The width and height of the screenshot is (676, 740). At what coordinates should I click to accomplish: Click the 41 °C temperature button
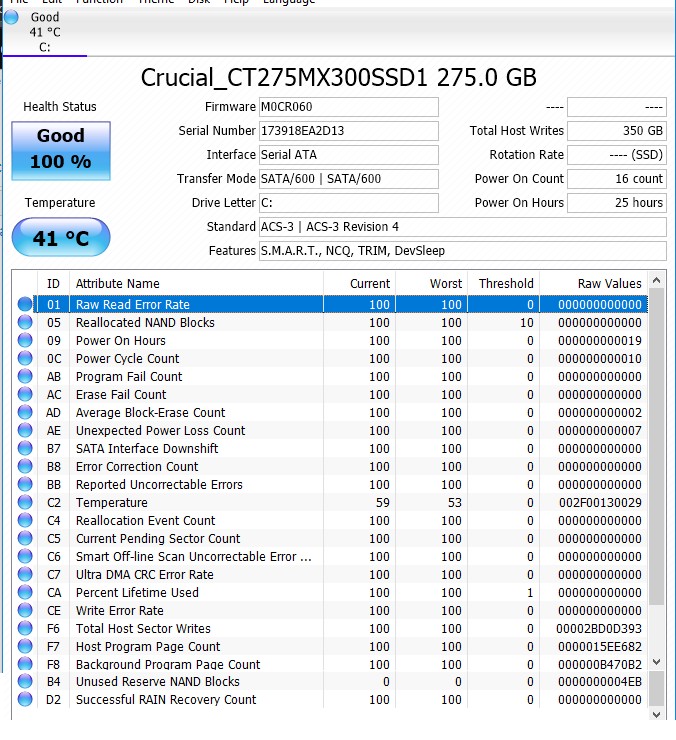[x=61, y=237]
